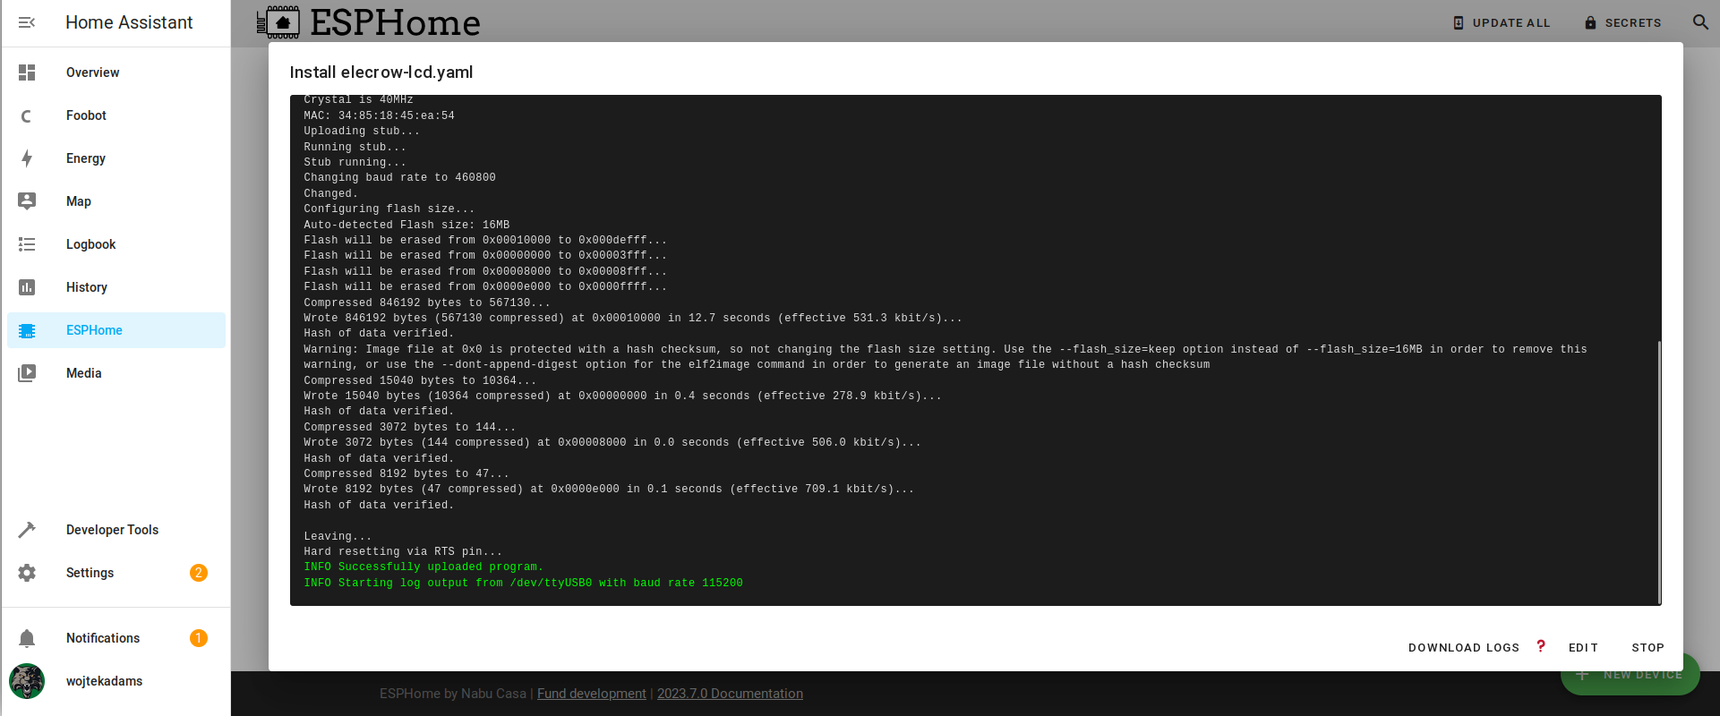Click the Media play icon
Viewport: 1720px width, 716px height.
pos(27,373)
